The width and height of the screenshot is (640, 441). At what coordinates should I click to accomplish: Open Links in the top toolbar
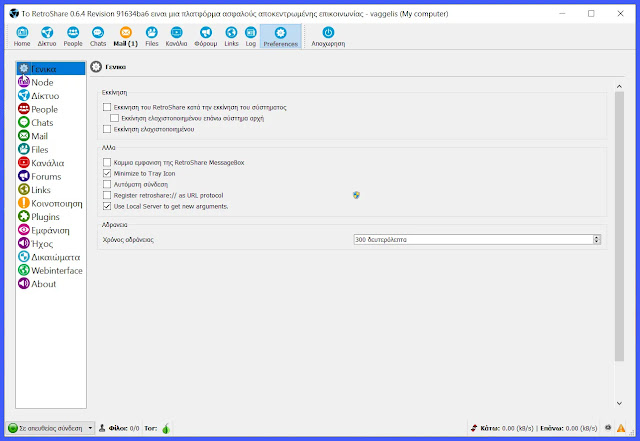click(x=231, y=36)
